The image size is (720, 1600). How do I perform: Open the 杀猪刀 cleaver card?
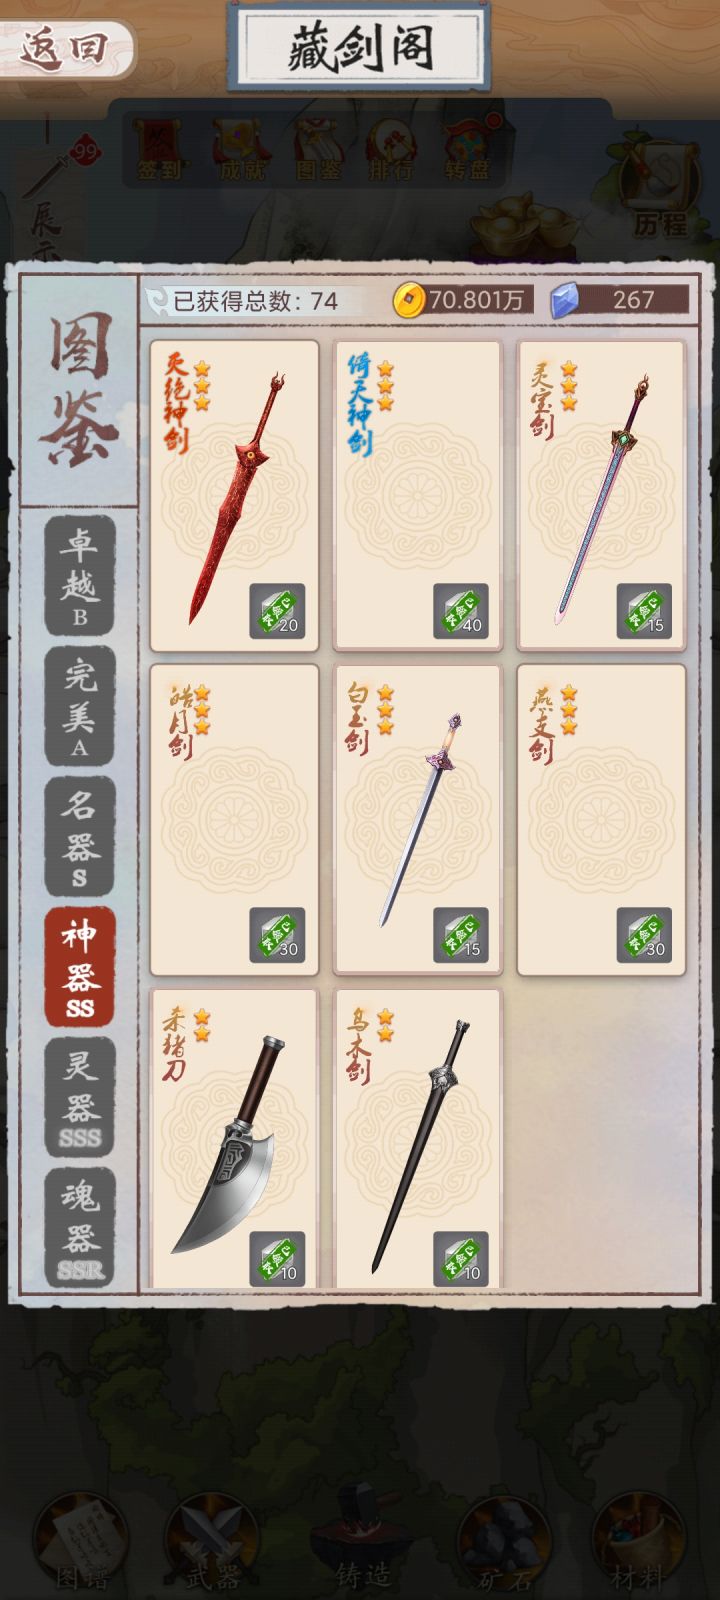coord(234,1138)
